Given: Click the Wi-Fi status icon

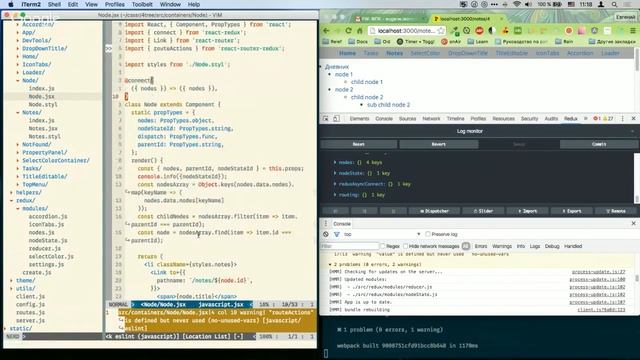Looking at the screenshot, I should pos(517,4).
